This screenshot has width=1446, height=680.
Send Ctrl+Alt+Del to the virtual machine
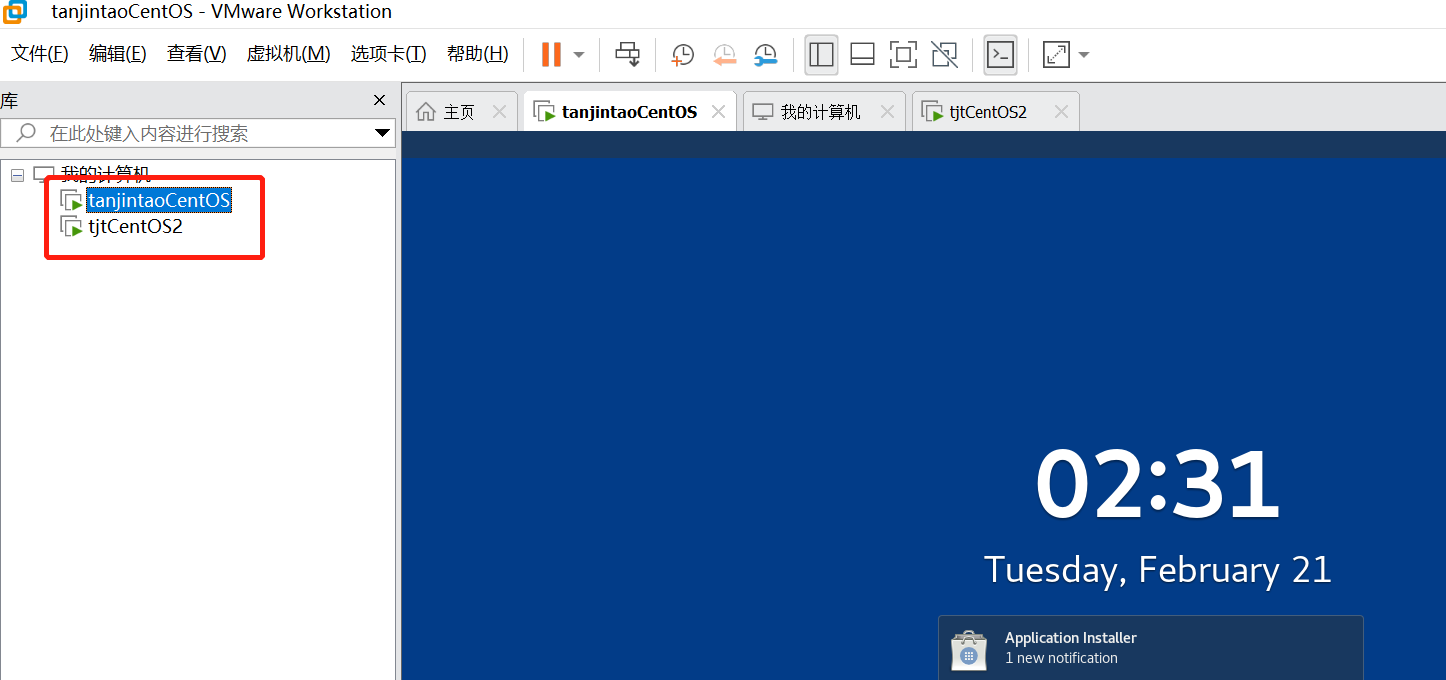point(627,54)
